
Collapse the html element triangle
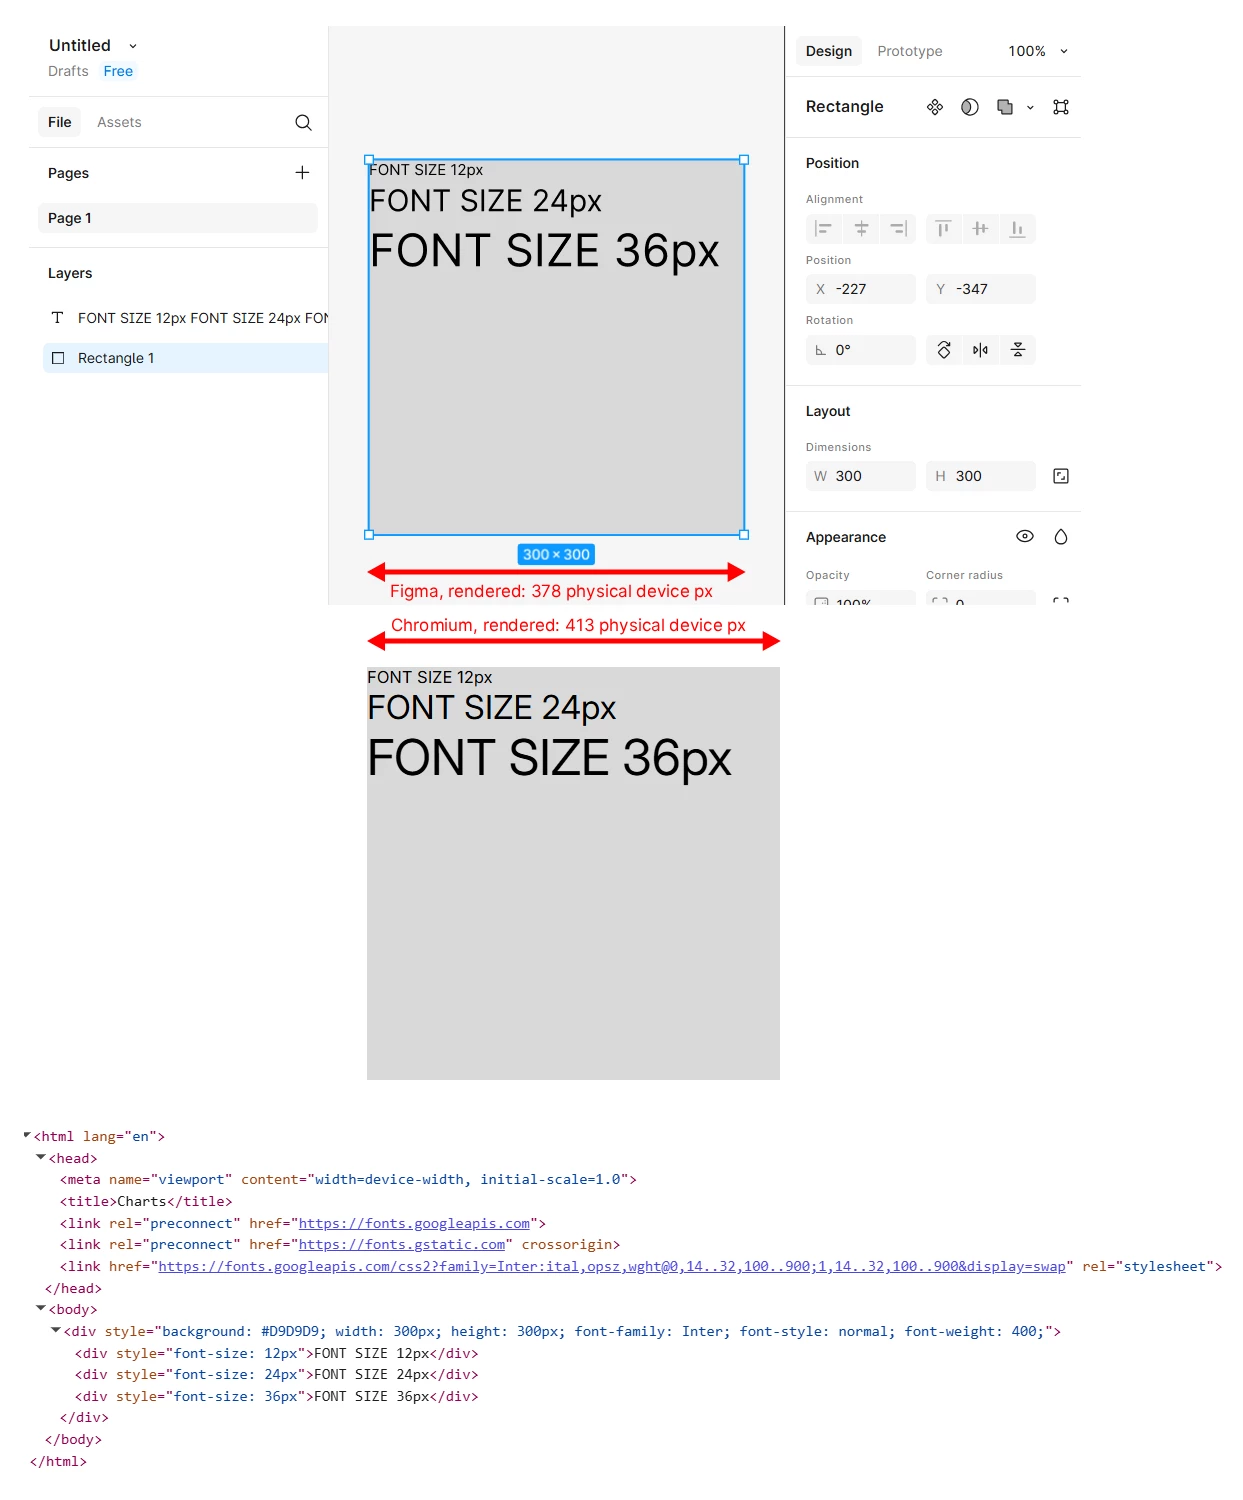[27, 1135]
